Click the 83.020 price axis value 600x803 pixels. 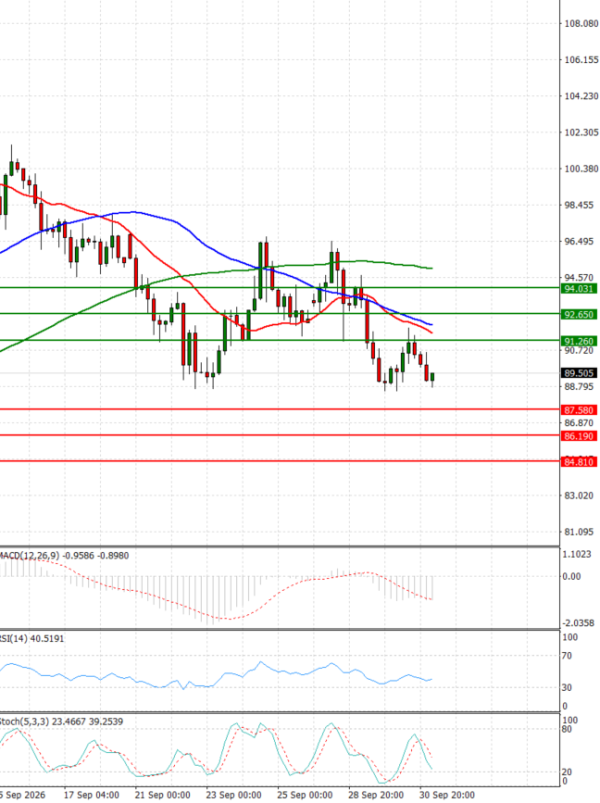coord(579,496)
